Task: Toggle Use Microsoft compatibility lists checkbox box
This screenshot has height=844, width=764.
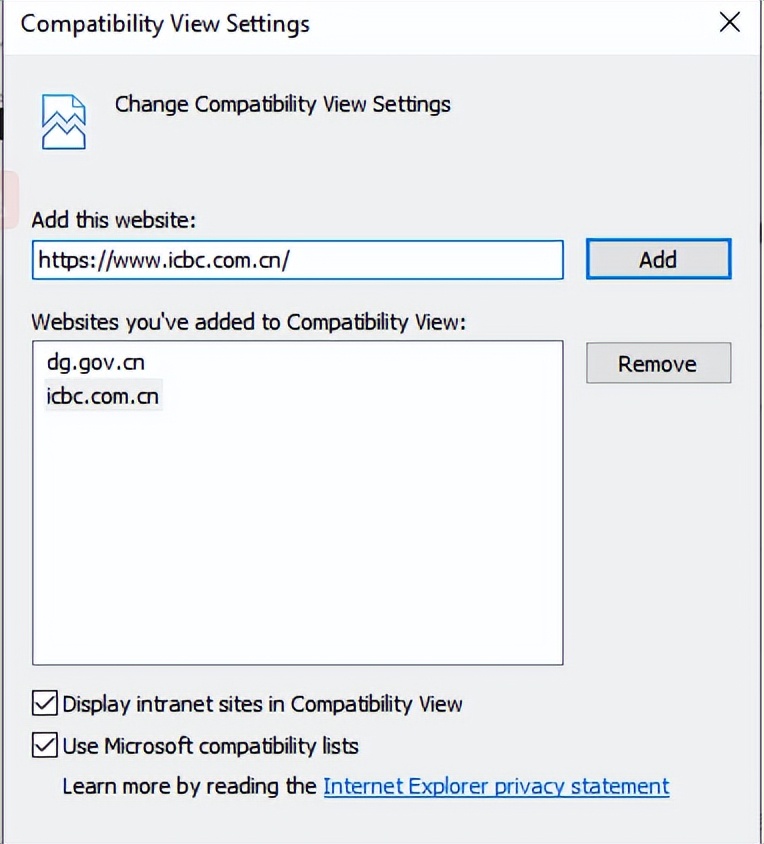Action: coord(45,745)
